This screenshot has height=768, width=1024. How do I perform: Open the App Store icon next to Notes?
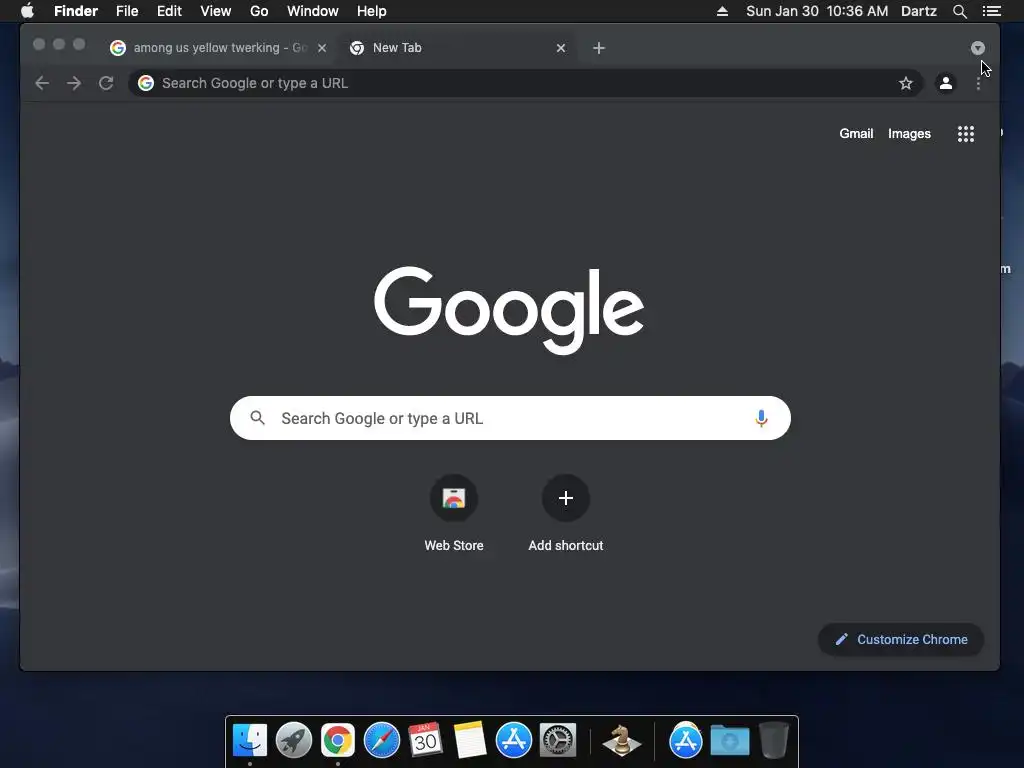point(513,740)
